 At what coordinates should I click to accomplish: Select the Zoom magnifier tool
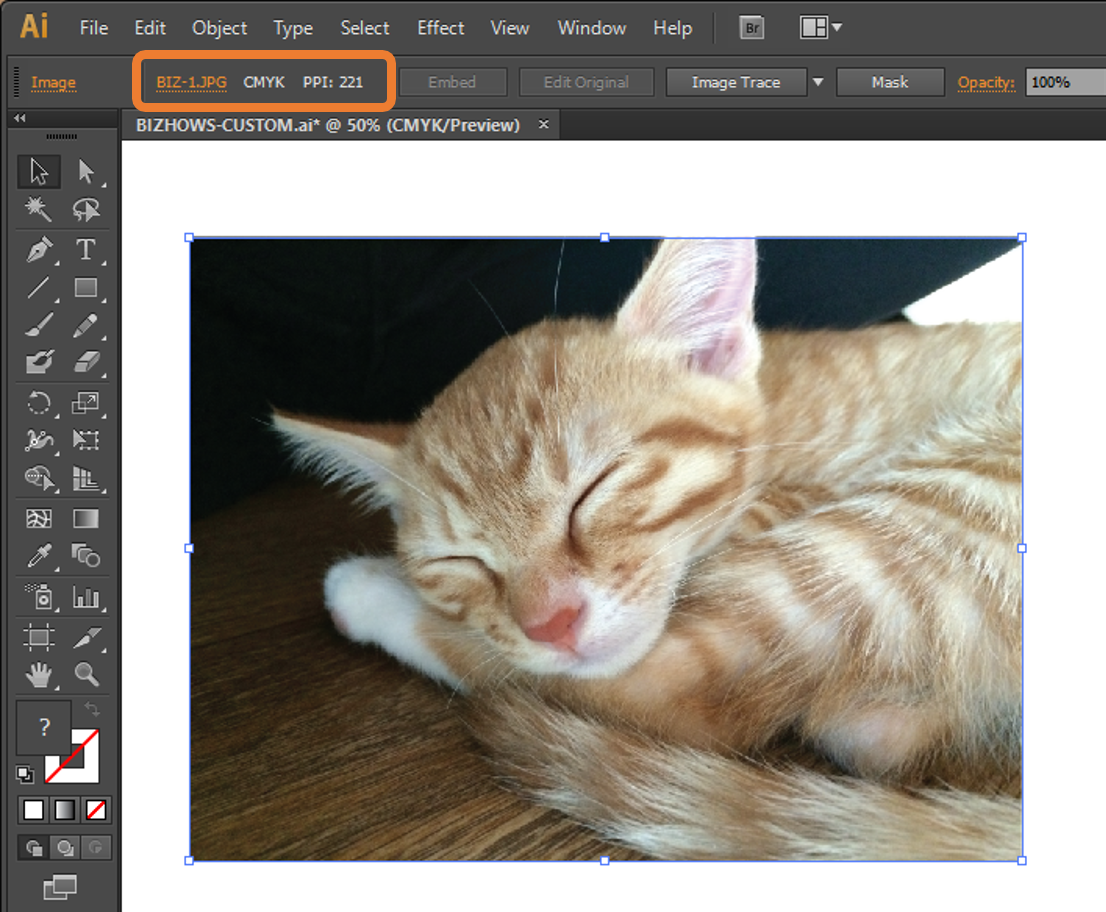click(x=86, y=675)
